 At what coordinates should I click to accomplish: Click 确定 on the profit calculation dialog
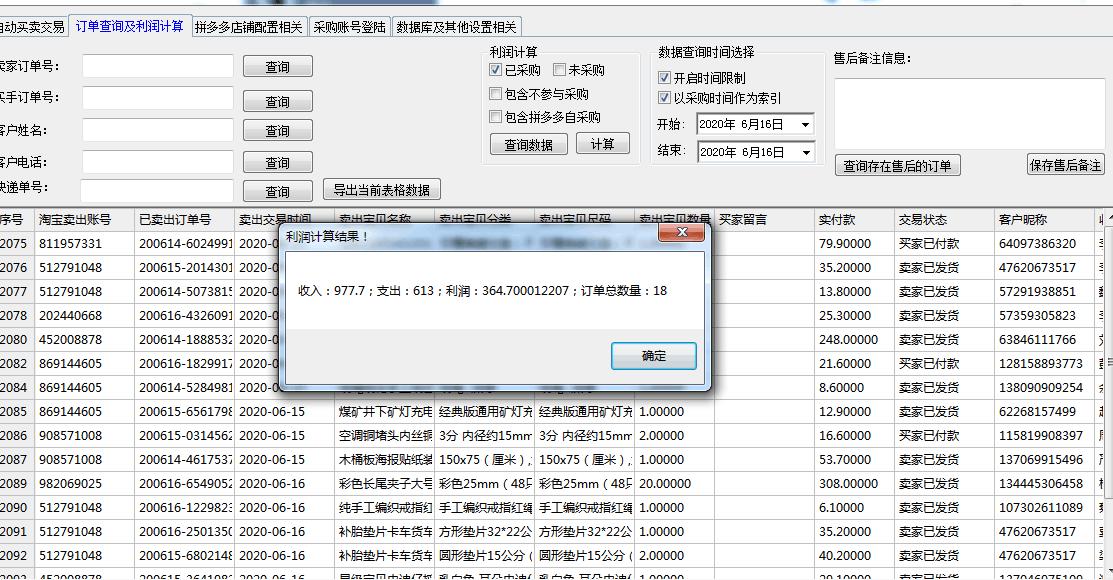click(x=653, y=355)
